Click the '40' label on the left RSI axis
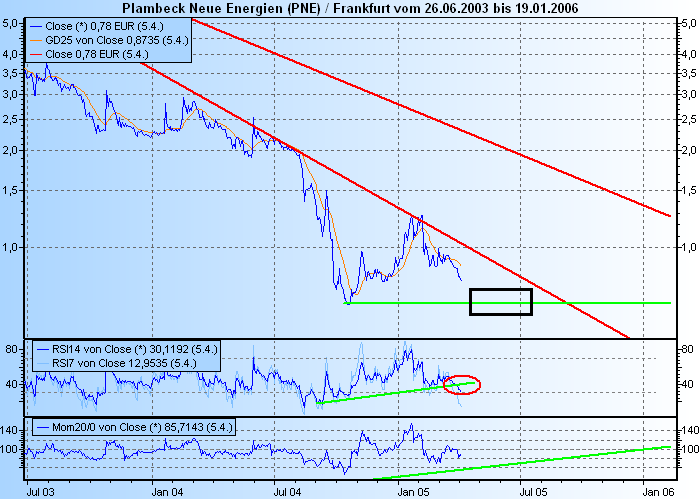The height and width of the screenshot is (500, 700). tap(12, 384)
